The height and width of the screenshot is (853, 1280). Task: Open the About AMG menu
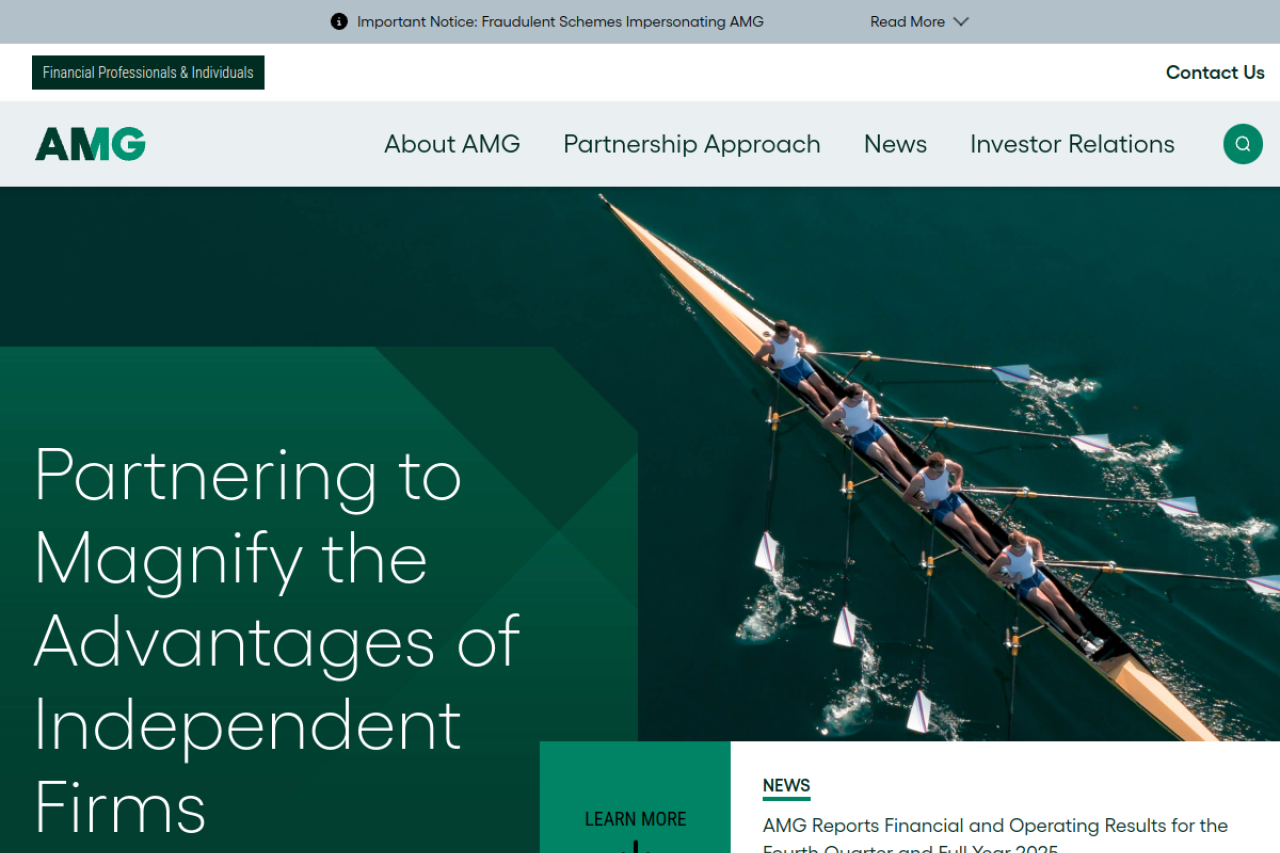[452, 144]
